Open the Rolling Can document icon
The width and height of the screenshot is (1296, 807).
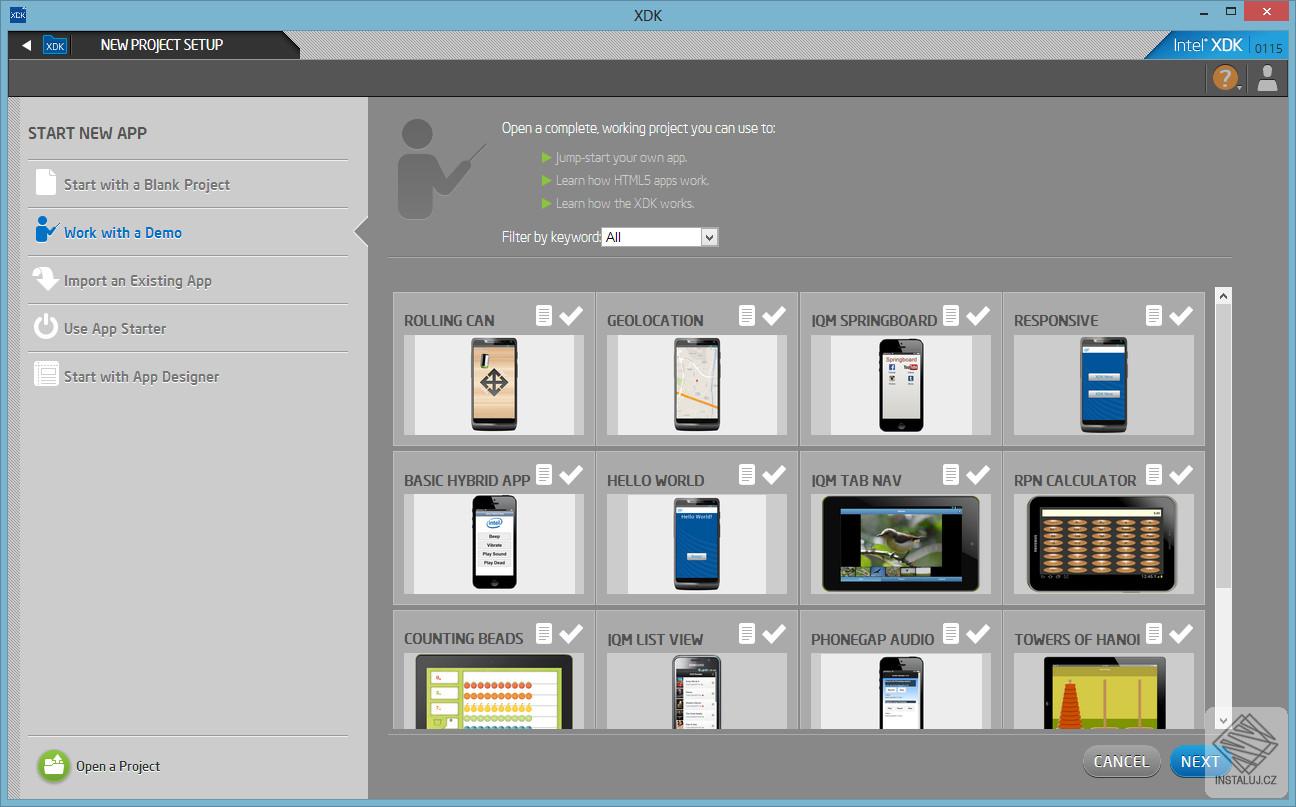(544, 315)
